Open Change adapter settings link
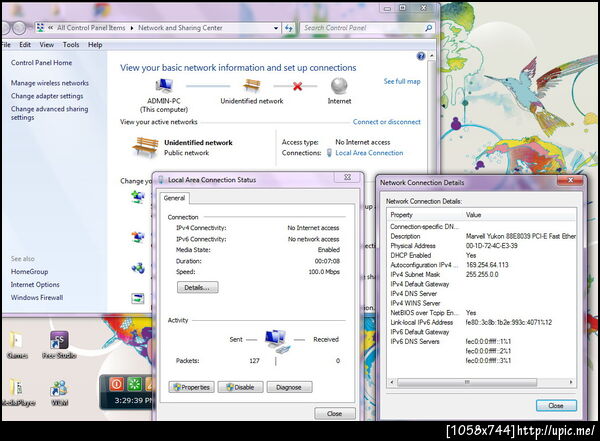The width and height of the screenshot is (600, 441). [47, 96]
